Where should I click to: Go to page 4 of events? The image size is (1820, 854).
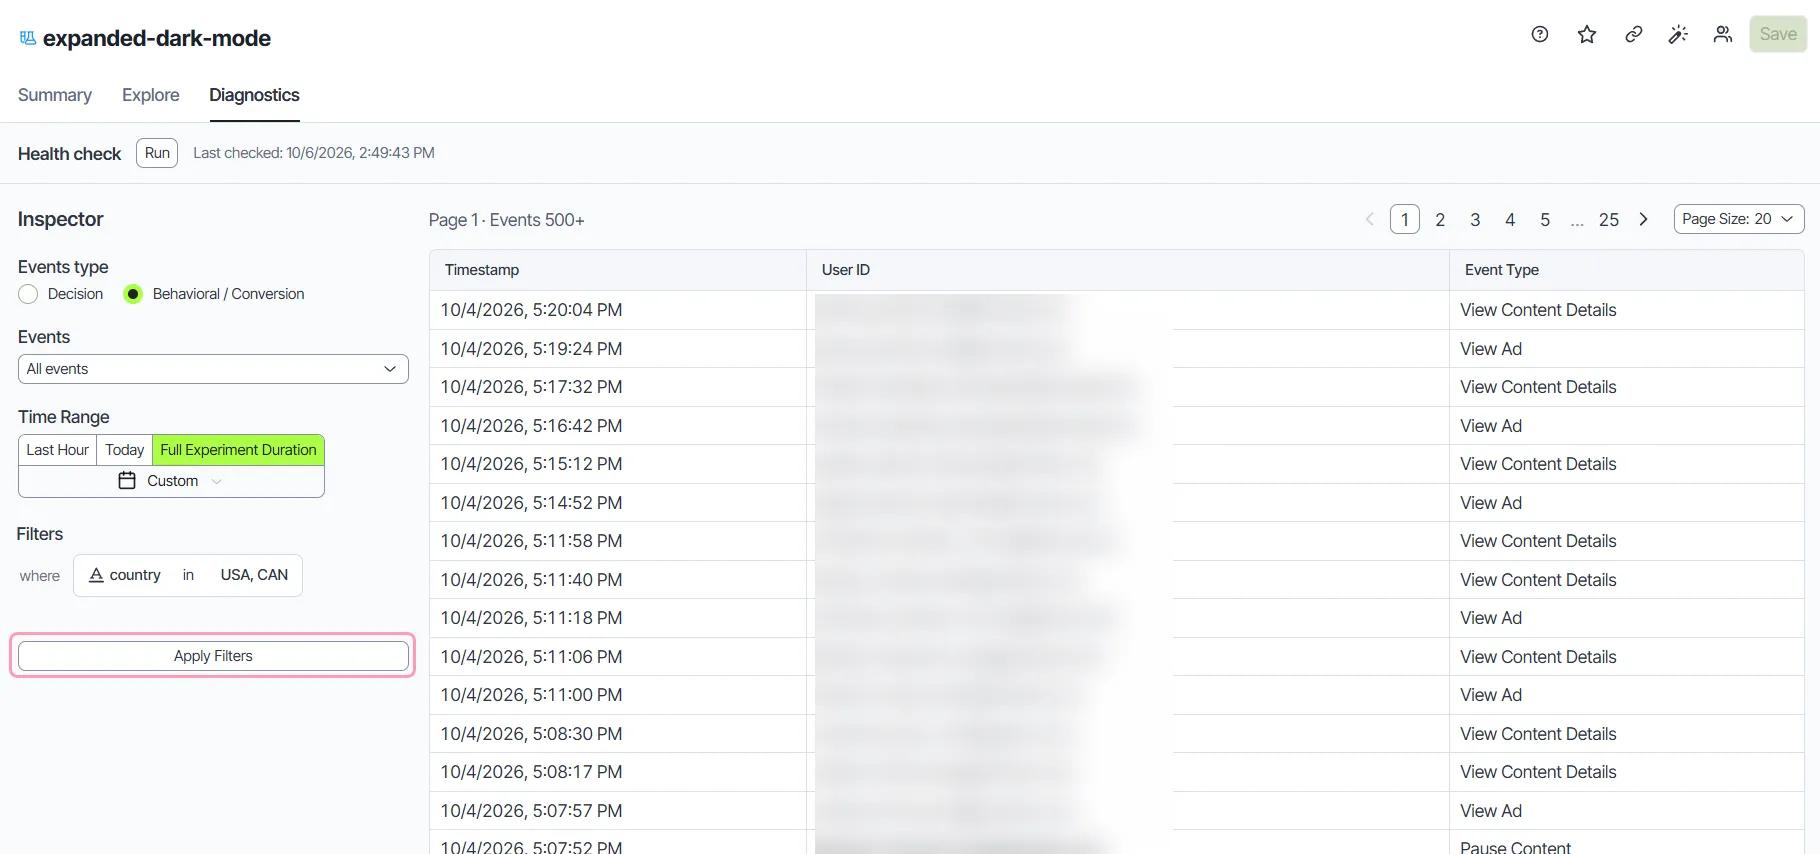(x=1510, y=219)
